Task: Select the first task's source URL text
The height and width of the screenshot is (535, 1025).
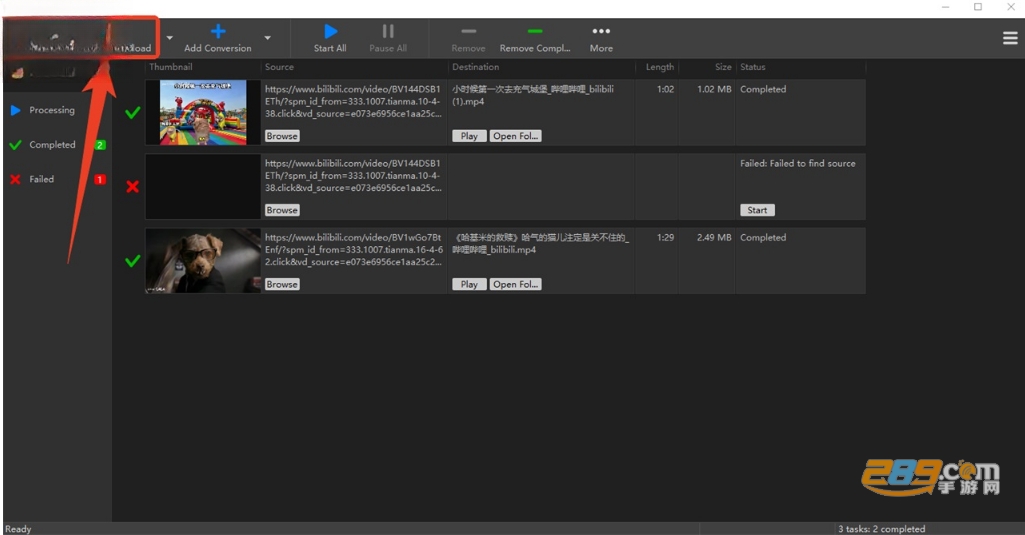Action: click(x=353, y=101)
